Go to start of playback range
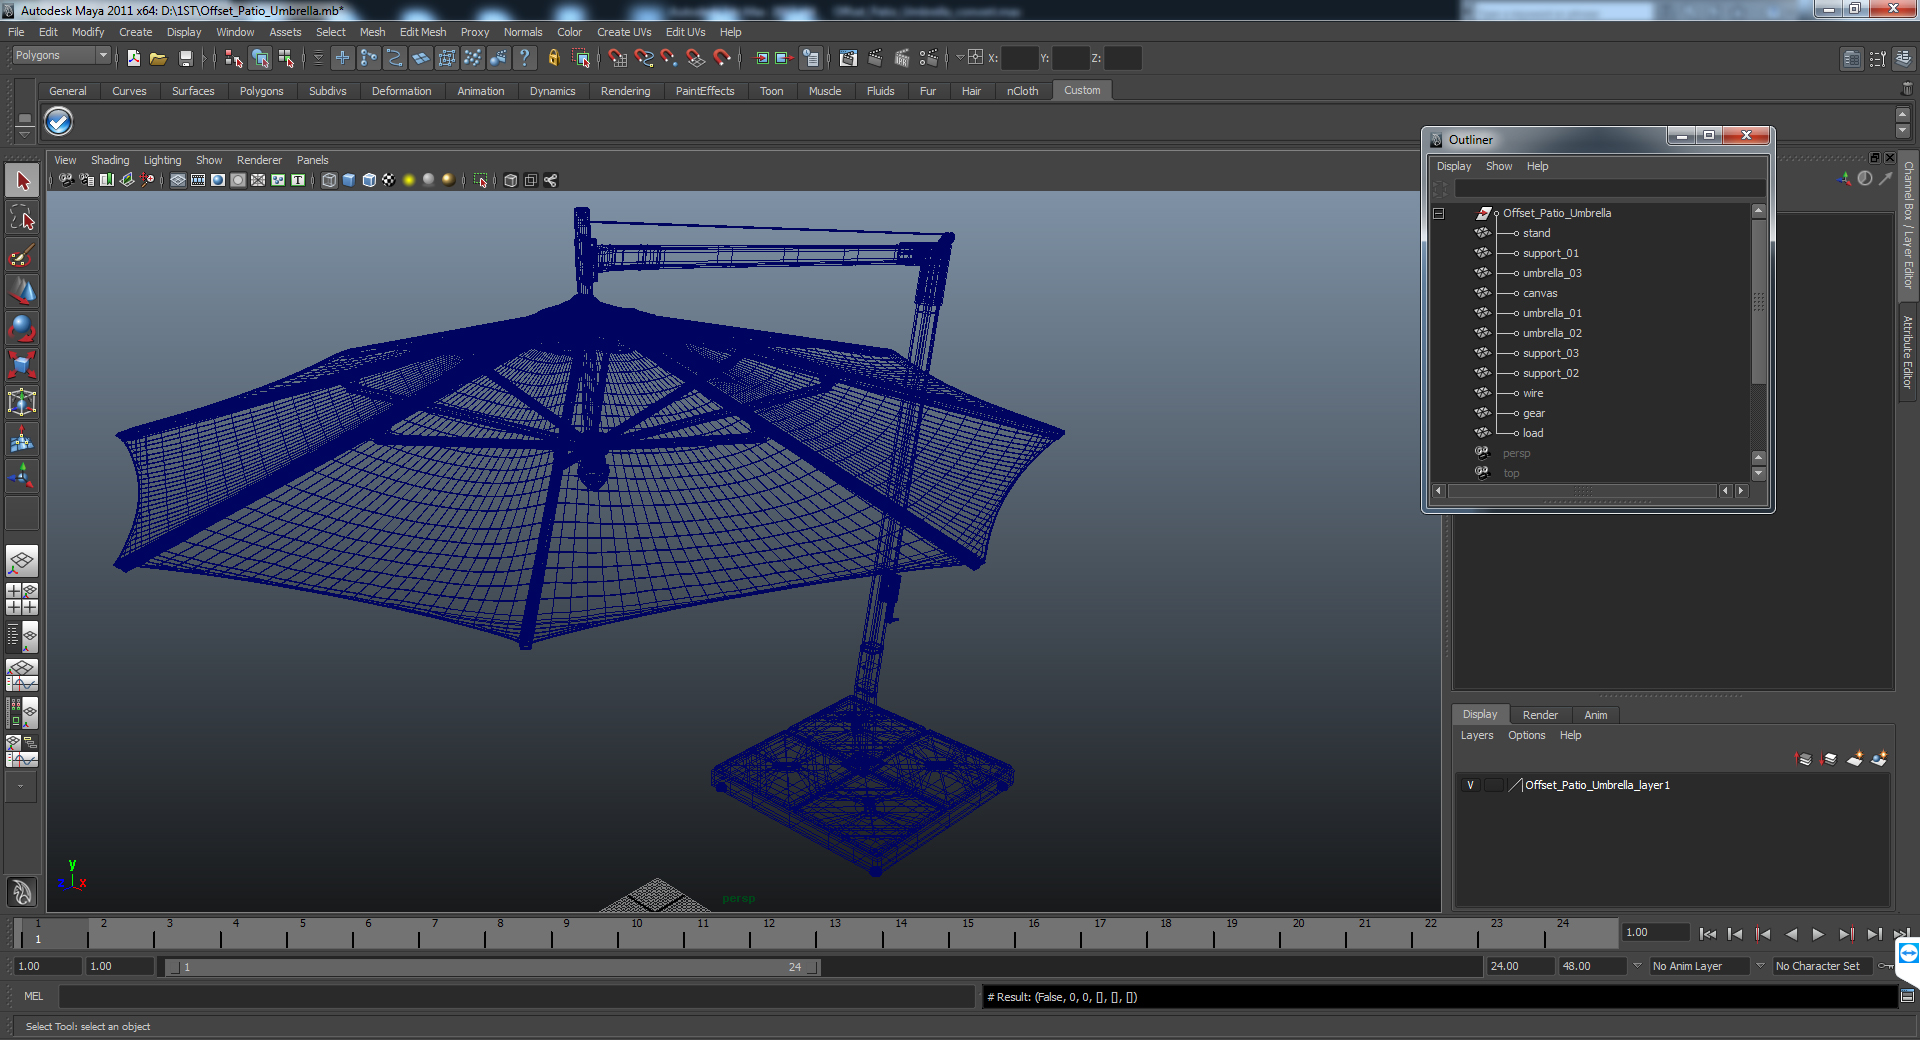The image size is (1920, 1040). 1708,934
